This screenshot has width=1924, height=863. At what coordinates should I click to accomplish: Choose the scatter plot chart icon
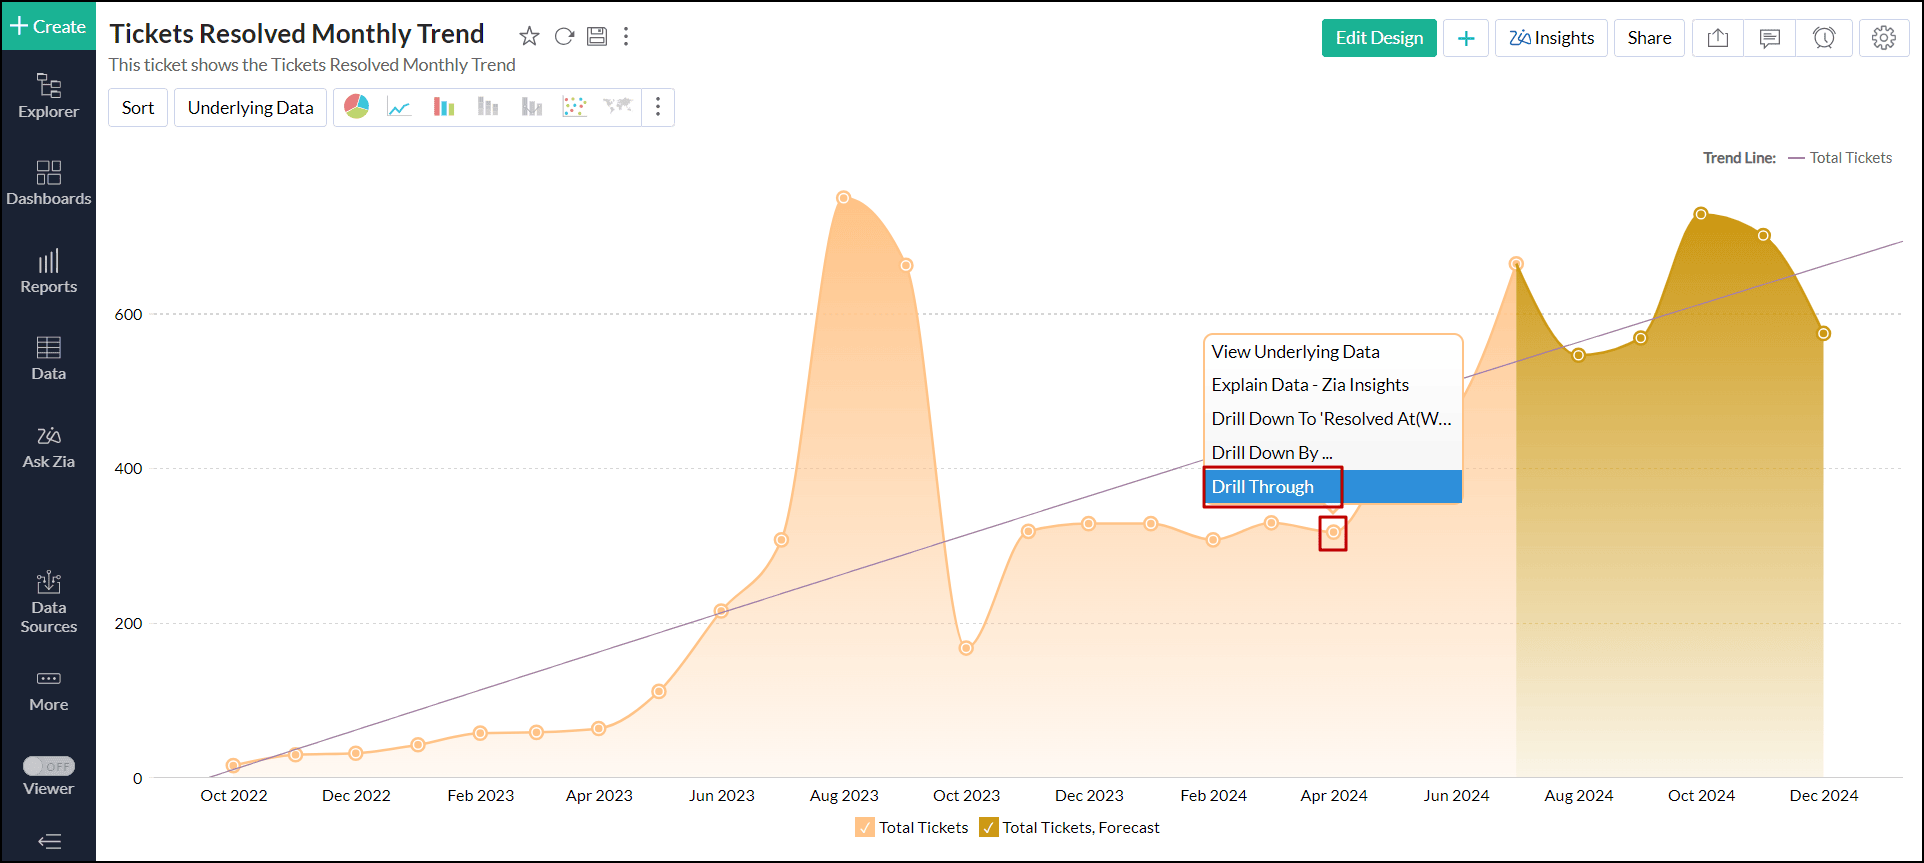(x=574, y=107)
